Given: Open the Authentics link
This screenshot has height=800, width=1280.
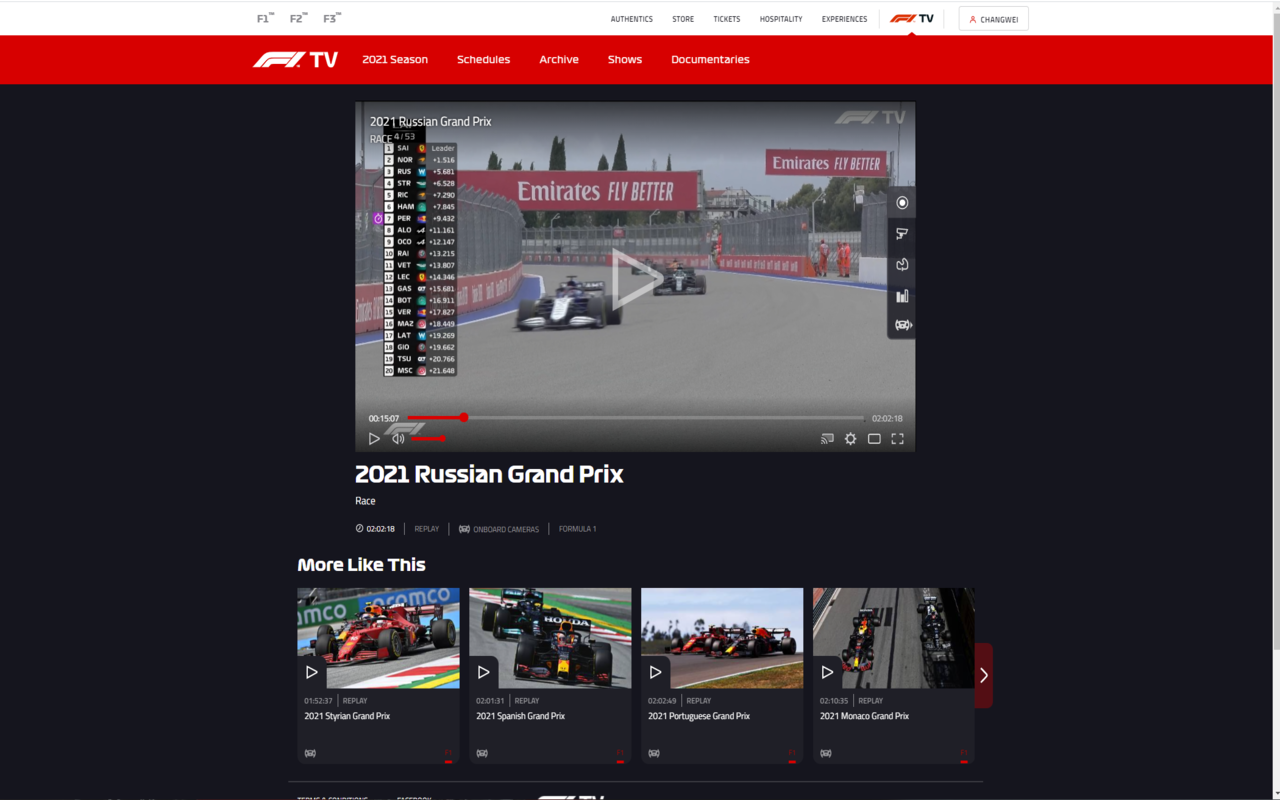Looking at the screenshot, I should (x=632, y=19).
